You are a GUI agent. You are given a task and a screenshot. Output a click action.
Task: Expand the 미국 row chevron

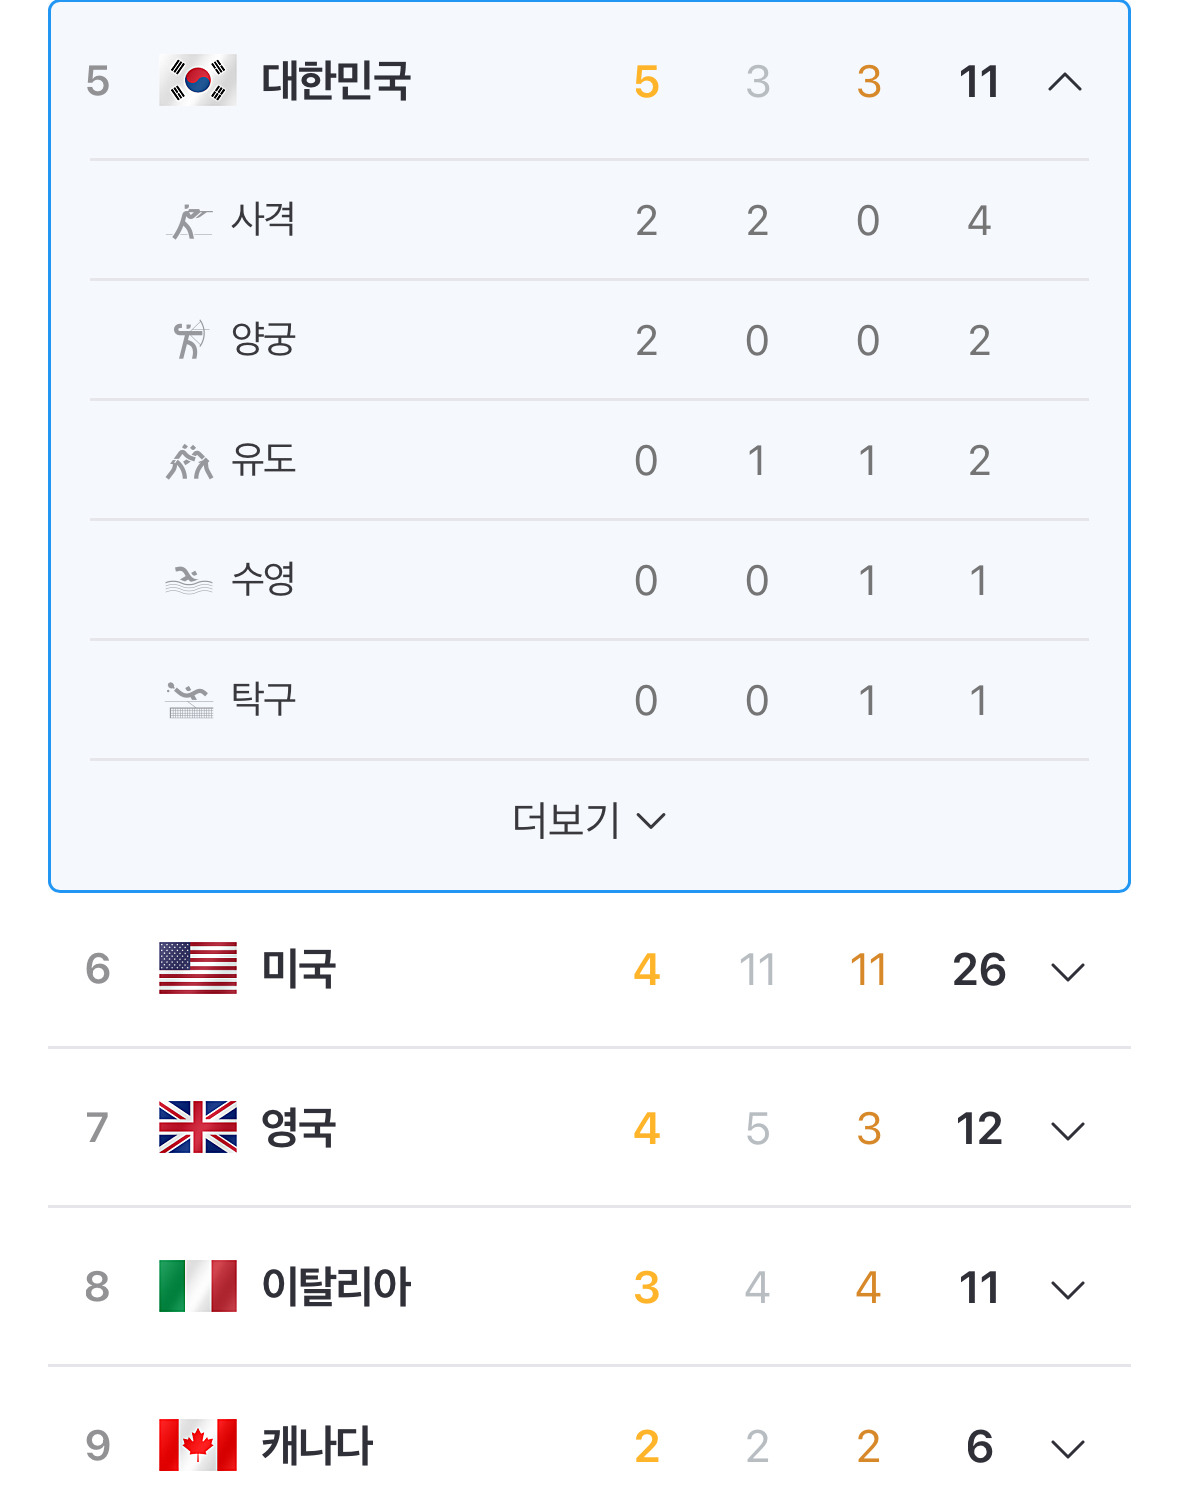click(1068, 971)
